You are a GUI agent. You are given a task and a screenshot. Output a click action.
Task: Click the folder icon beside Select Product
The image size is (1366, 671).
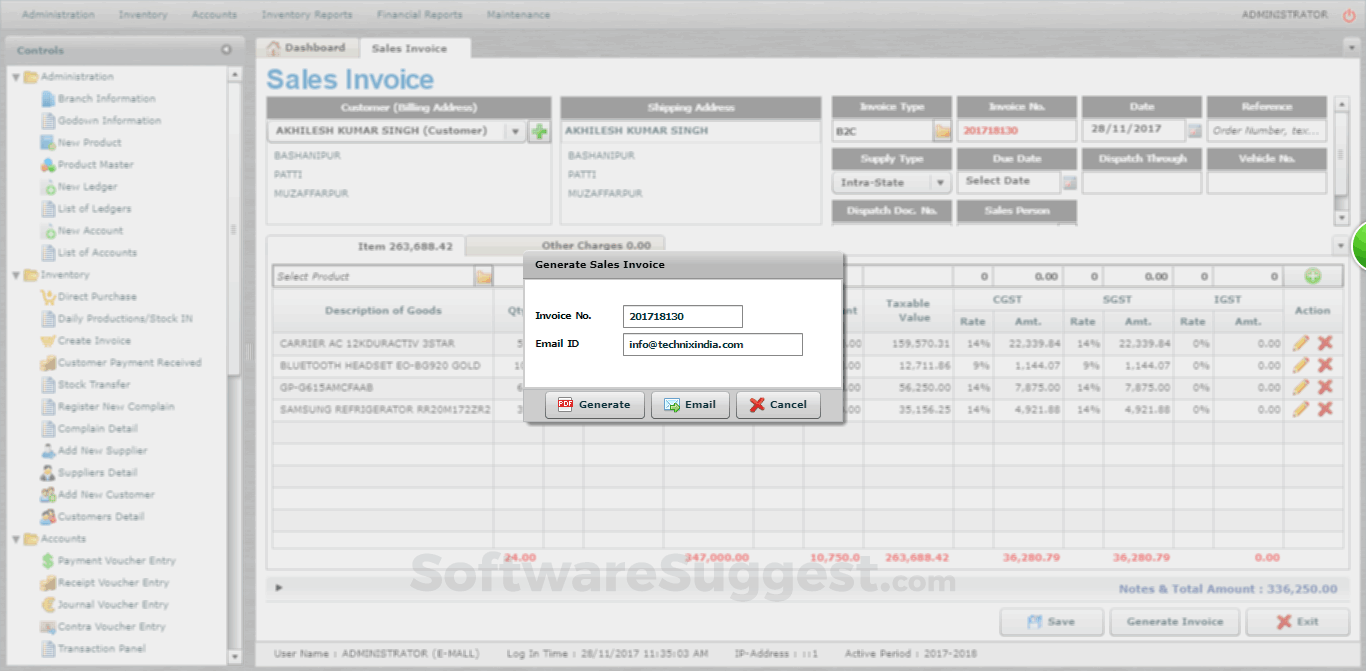point(485,275)
